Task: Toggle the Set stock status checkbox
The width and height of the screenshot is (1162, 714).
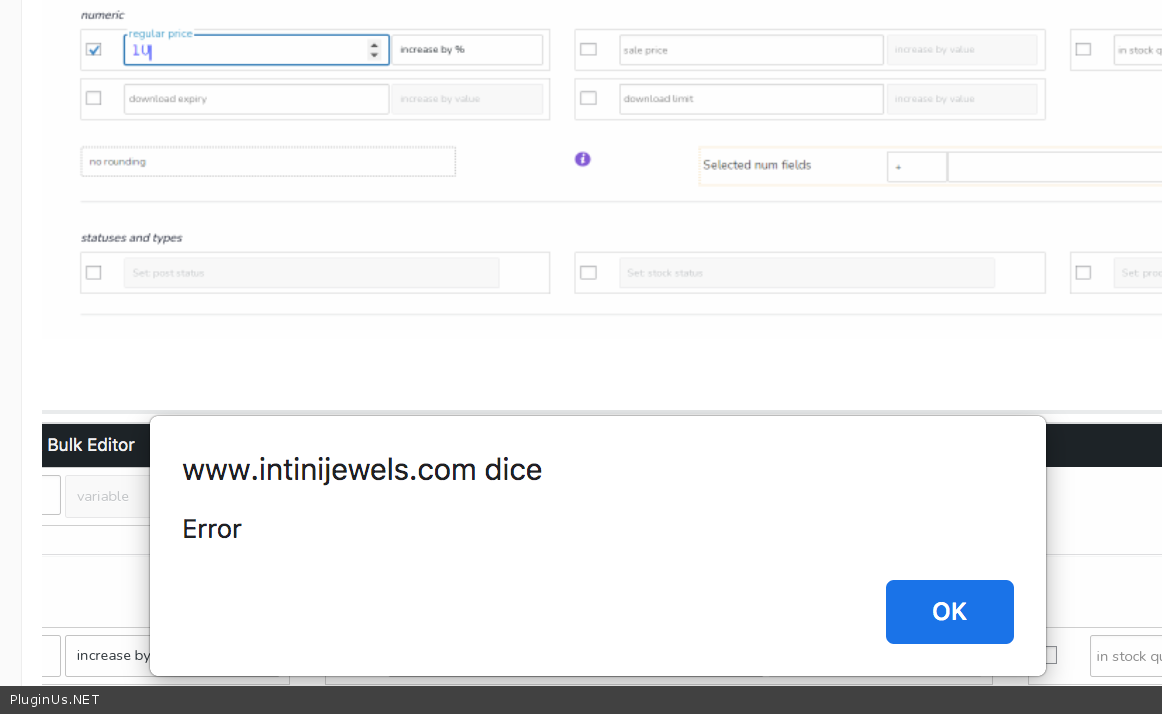Action: (x=588, y=272)
